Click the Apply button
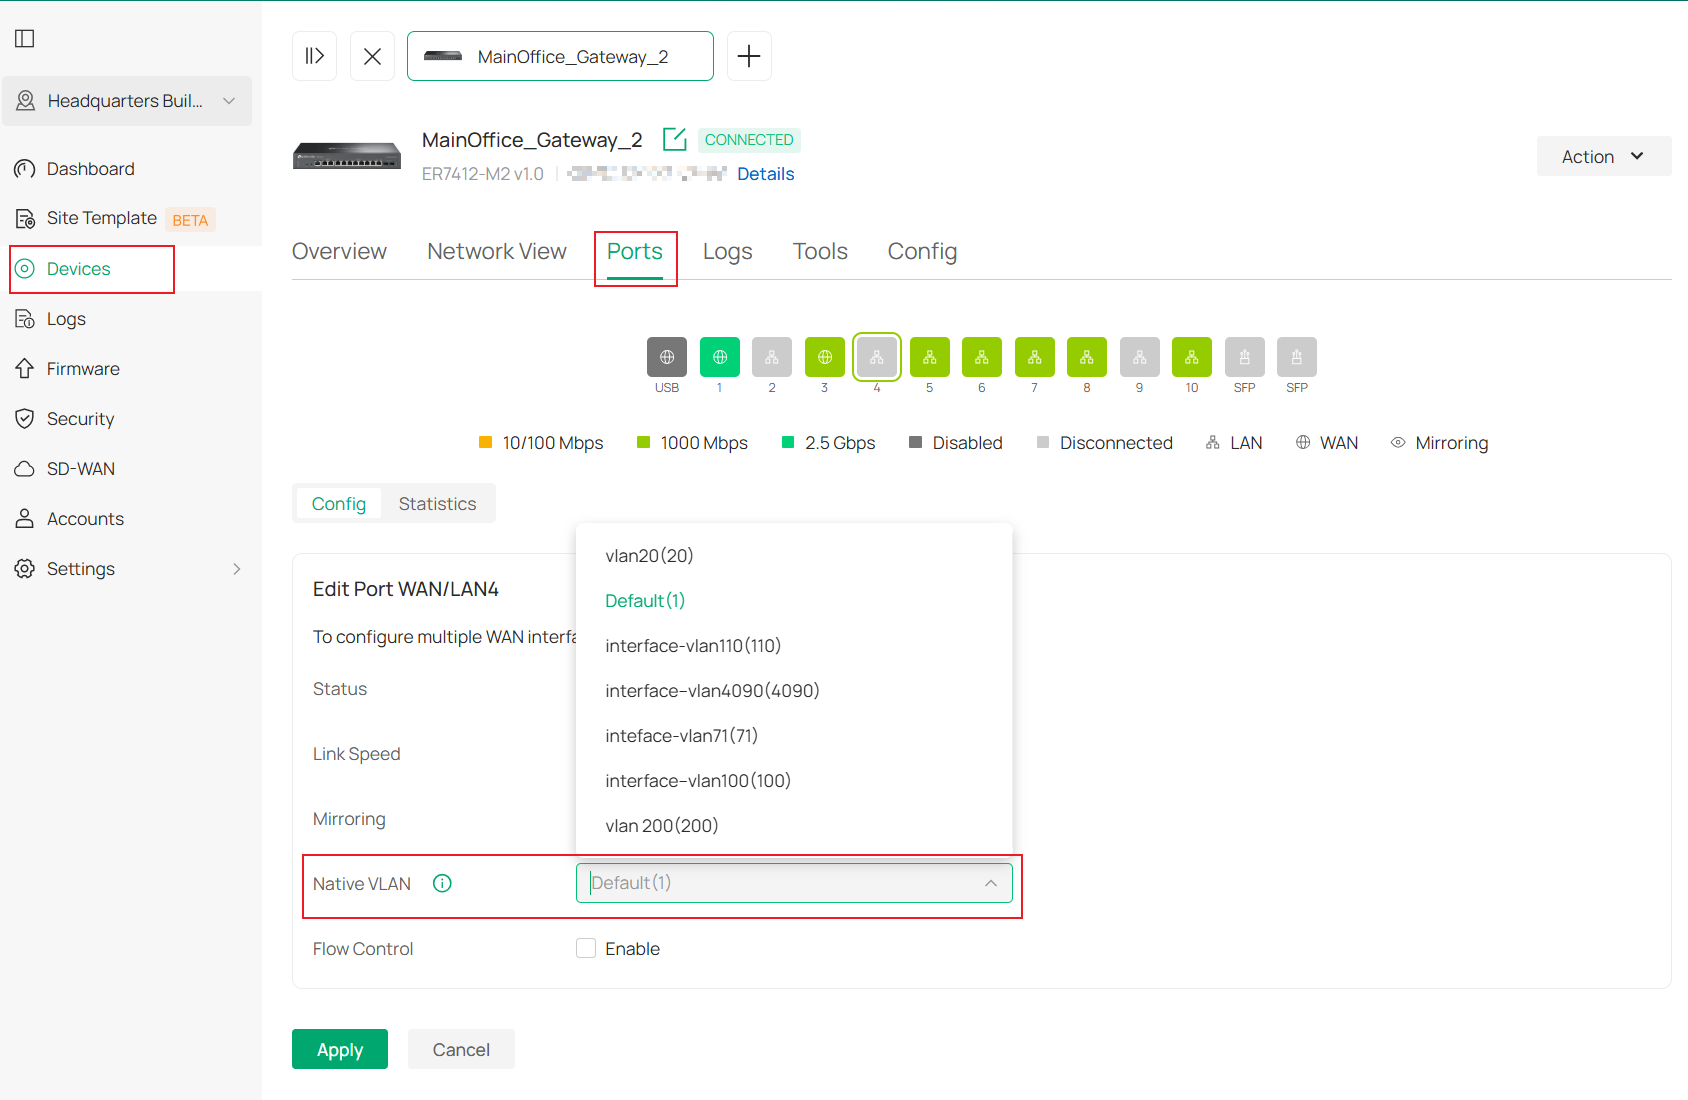The width and height of the screenshot is (1688, 1100). click(x=339, y=1049)
